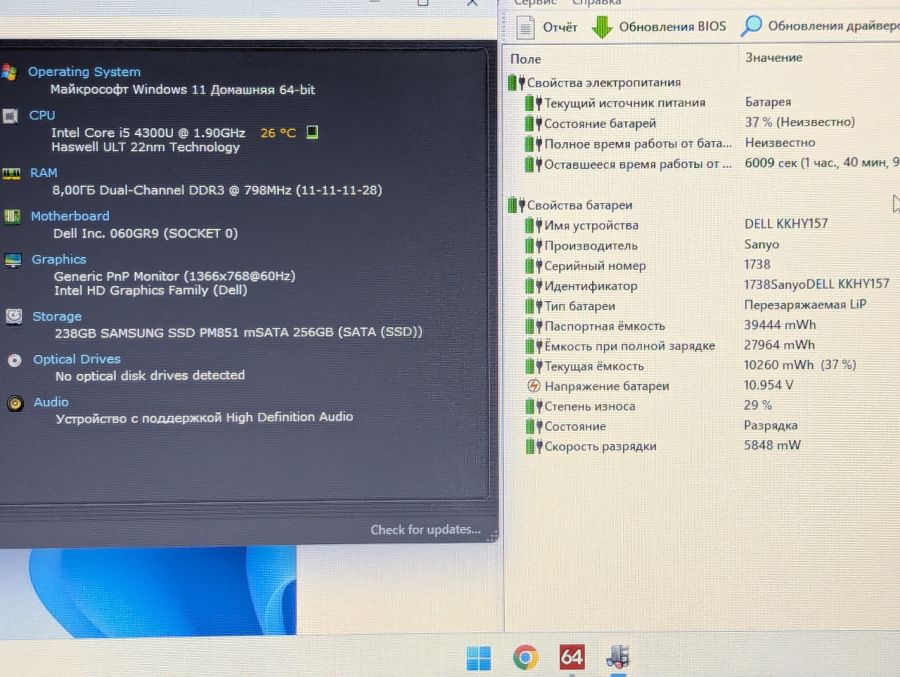This screenshot has height=677, width=900.
Task: Click the CPU temperature value 26 °C
Action: click(278, 133)
